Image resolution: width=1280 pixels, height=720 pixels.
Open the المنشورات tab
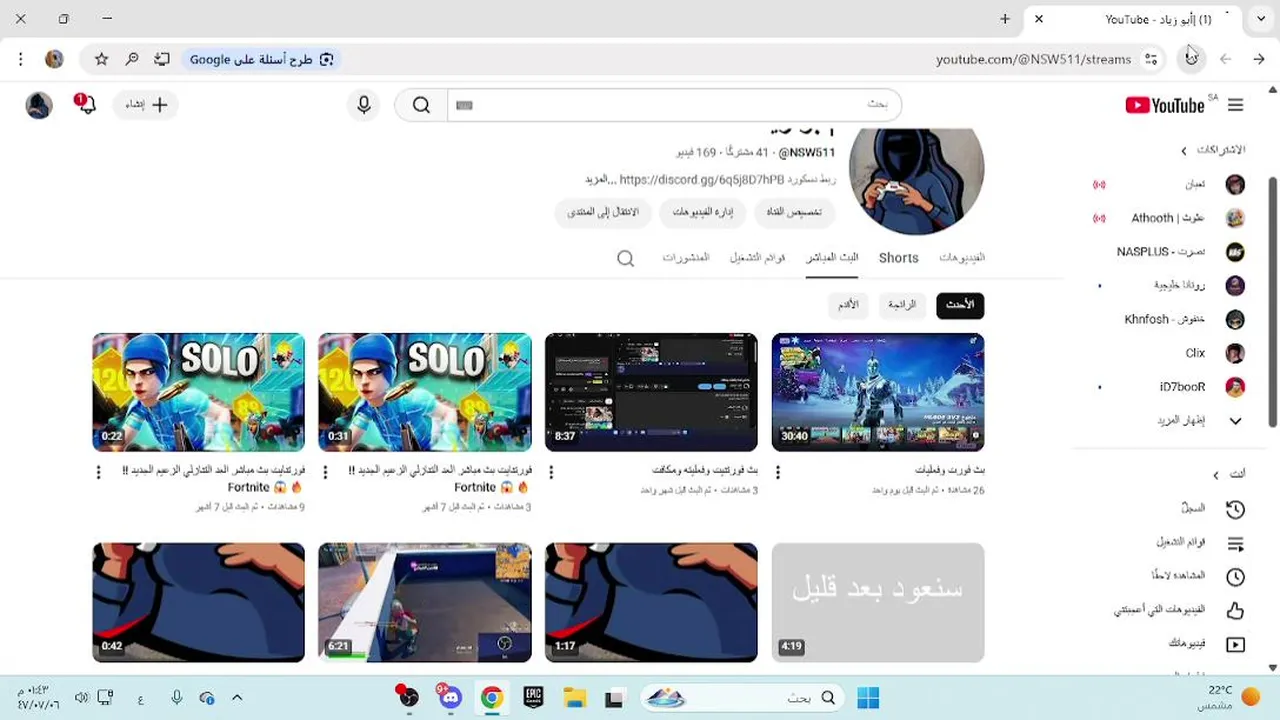tap(686, 258)
